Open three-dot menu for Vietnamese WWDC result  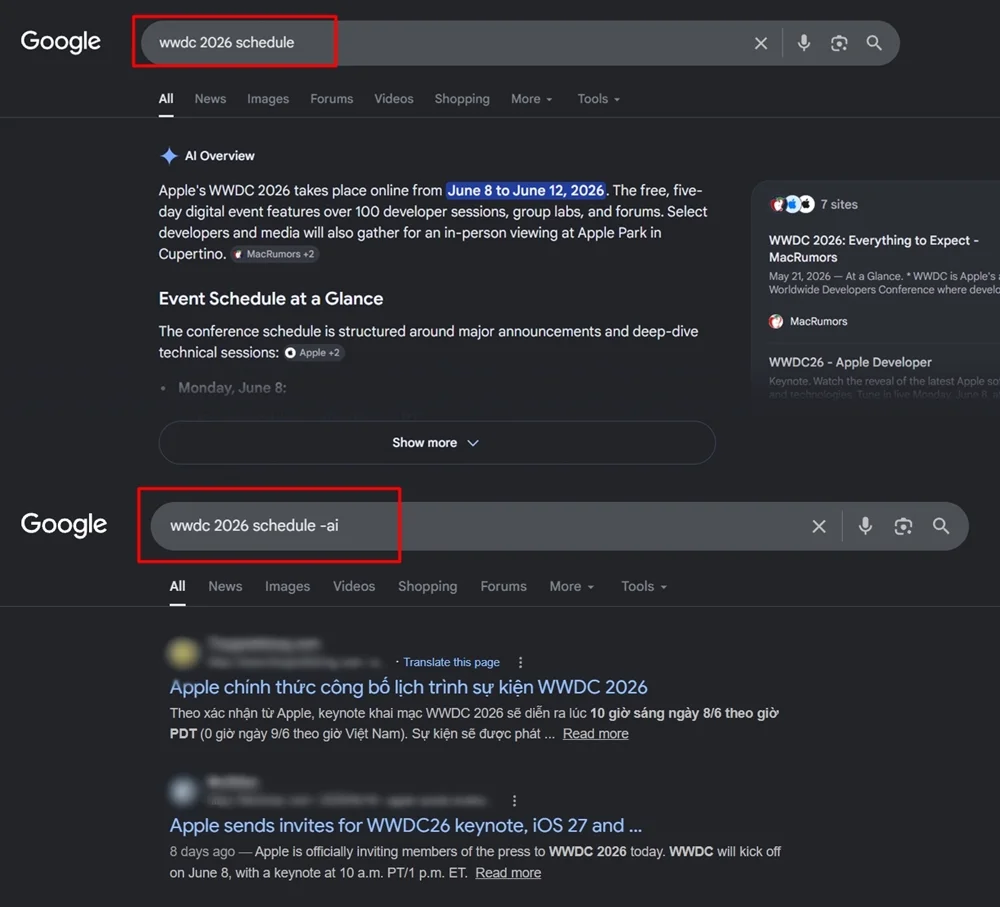520,662
